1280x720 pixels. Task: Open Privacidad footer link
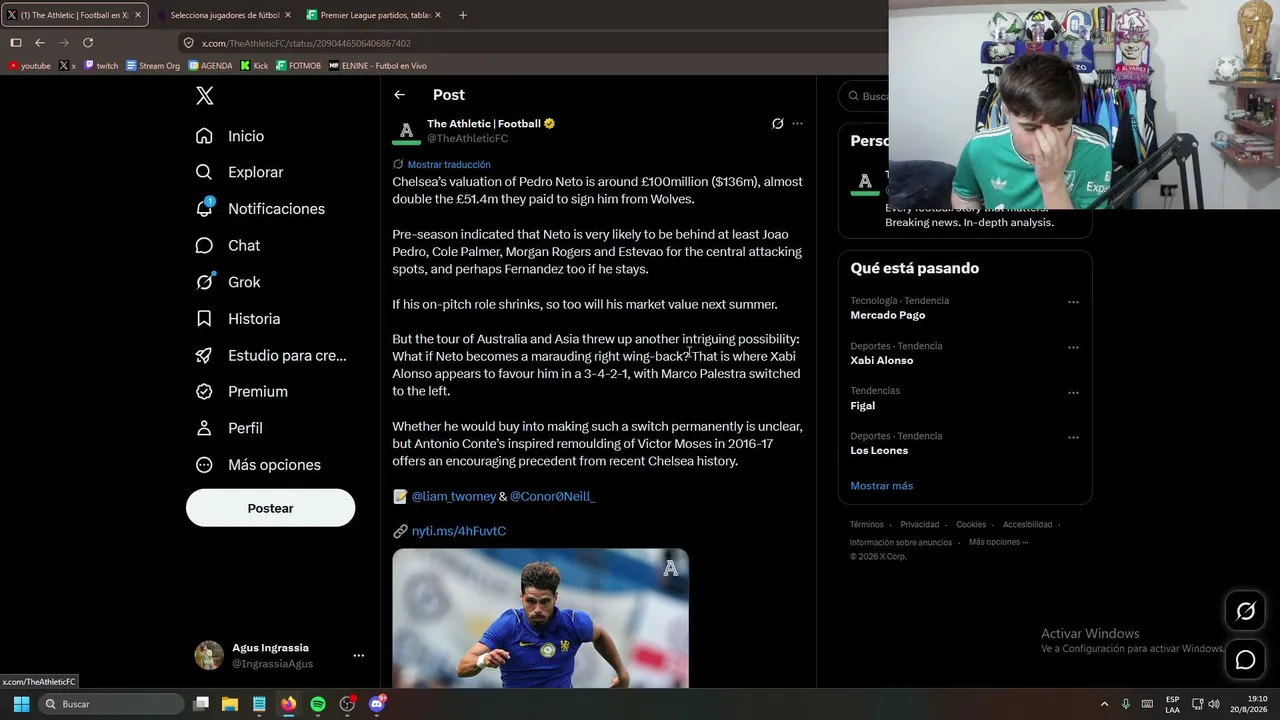tap(920, 525)
